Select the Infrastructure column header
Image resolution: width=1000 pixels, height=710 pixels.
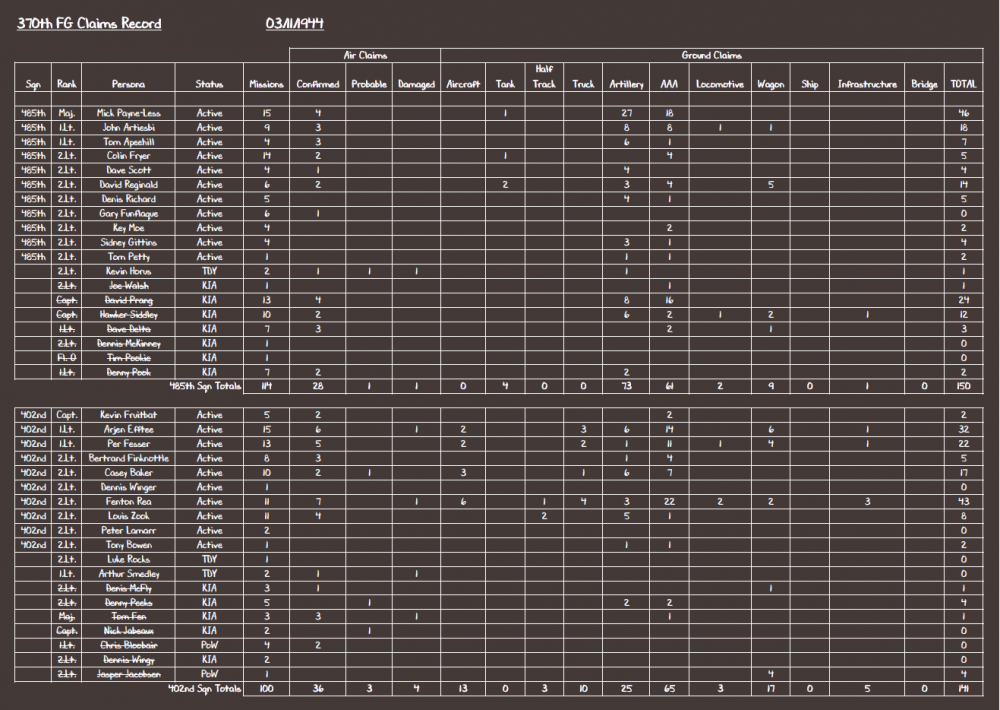tap(867, 85)
